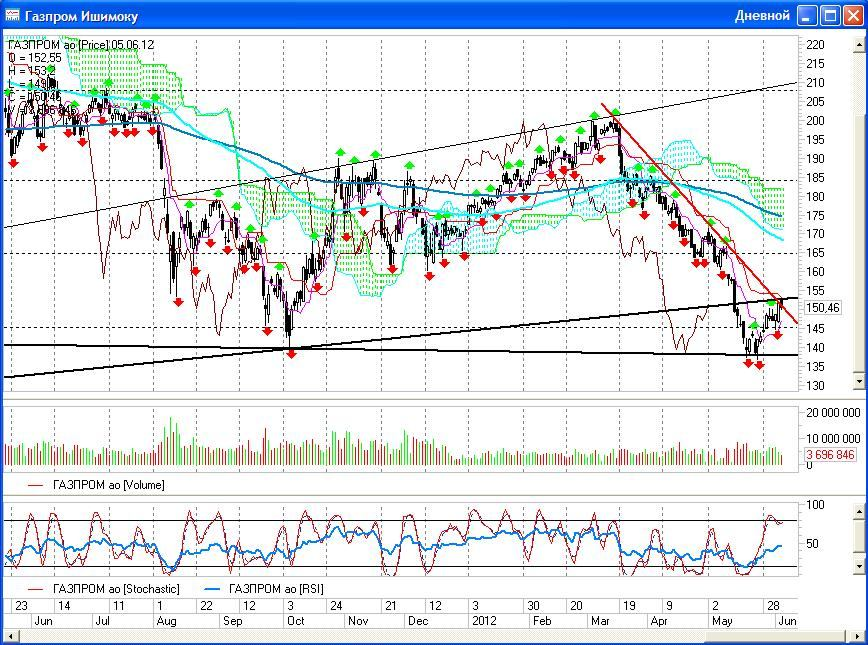Click the '220' price axis label
This screenshot has width=868, height=645.
815,45
